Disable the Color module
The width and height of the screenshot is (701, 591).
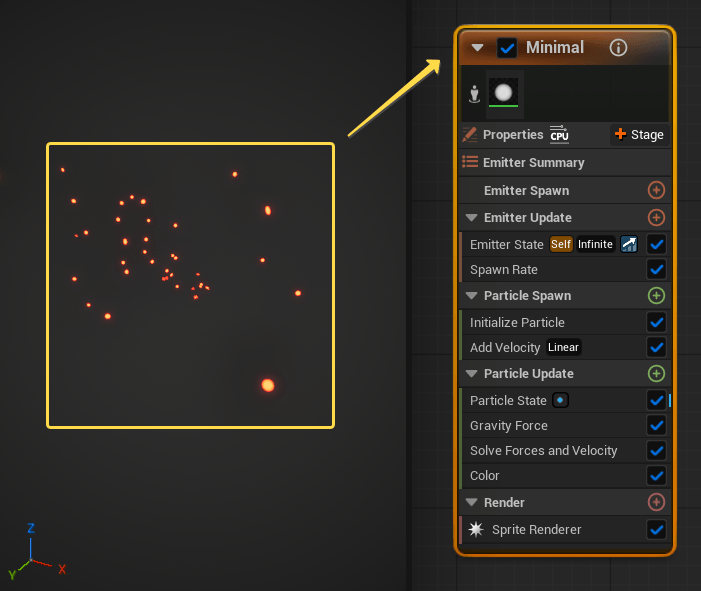tap(656, 475)
